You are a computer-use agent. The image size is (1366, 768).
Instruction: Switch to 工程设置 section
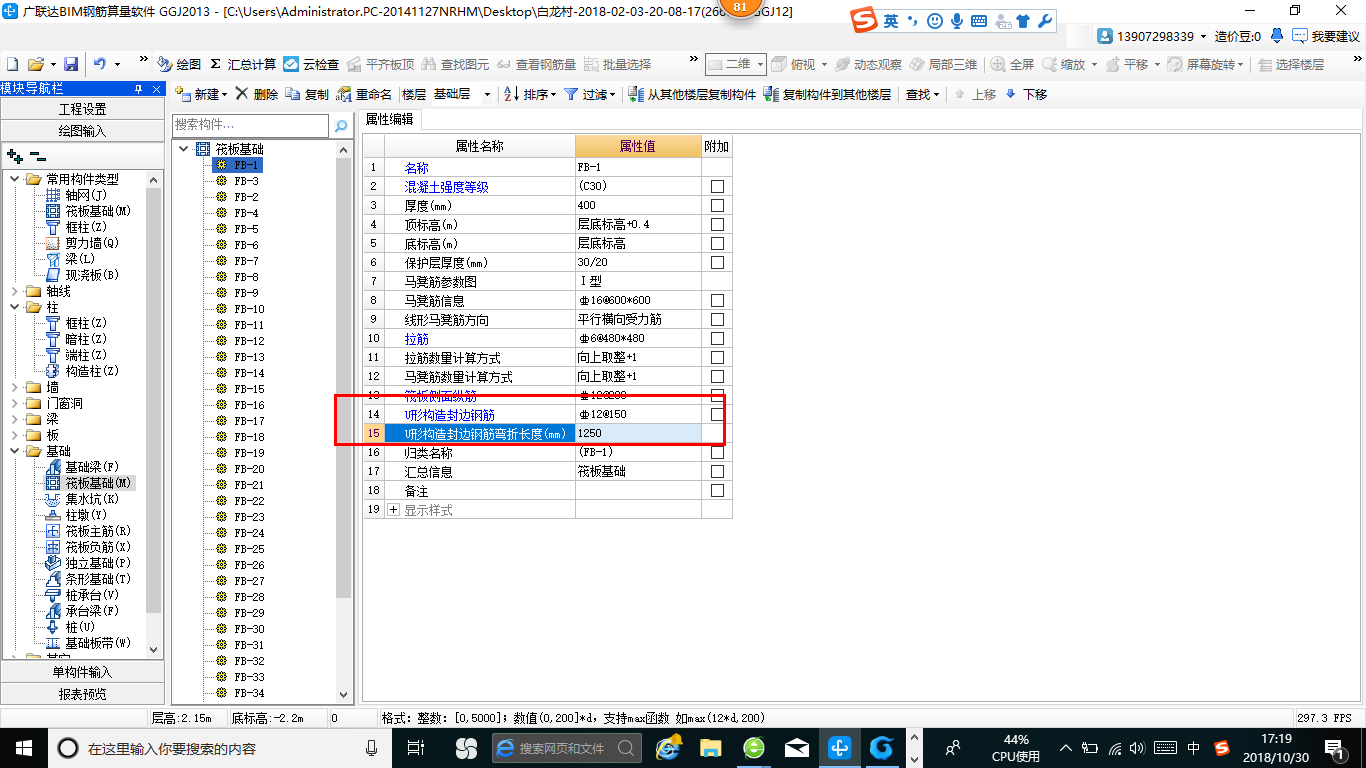coord(83,109)
